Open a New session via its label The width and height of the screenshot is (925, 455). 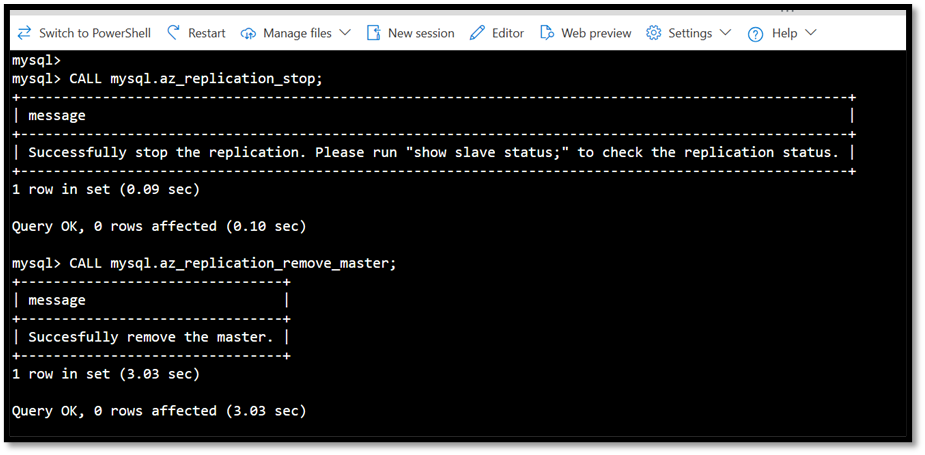click(x=421, y=33)
